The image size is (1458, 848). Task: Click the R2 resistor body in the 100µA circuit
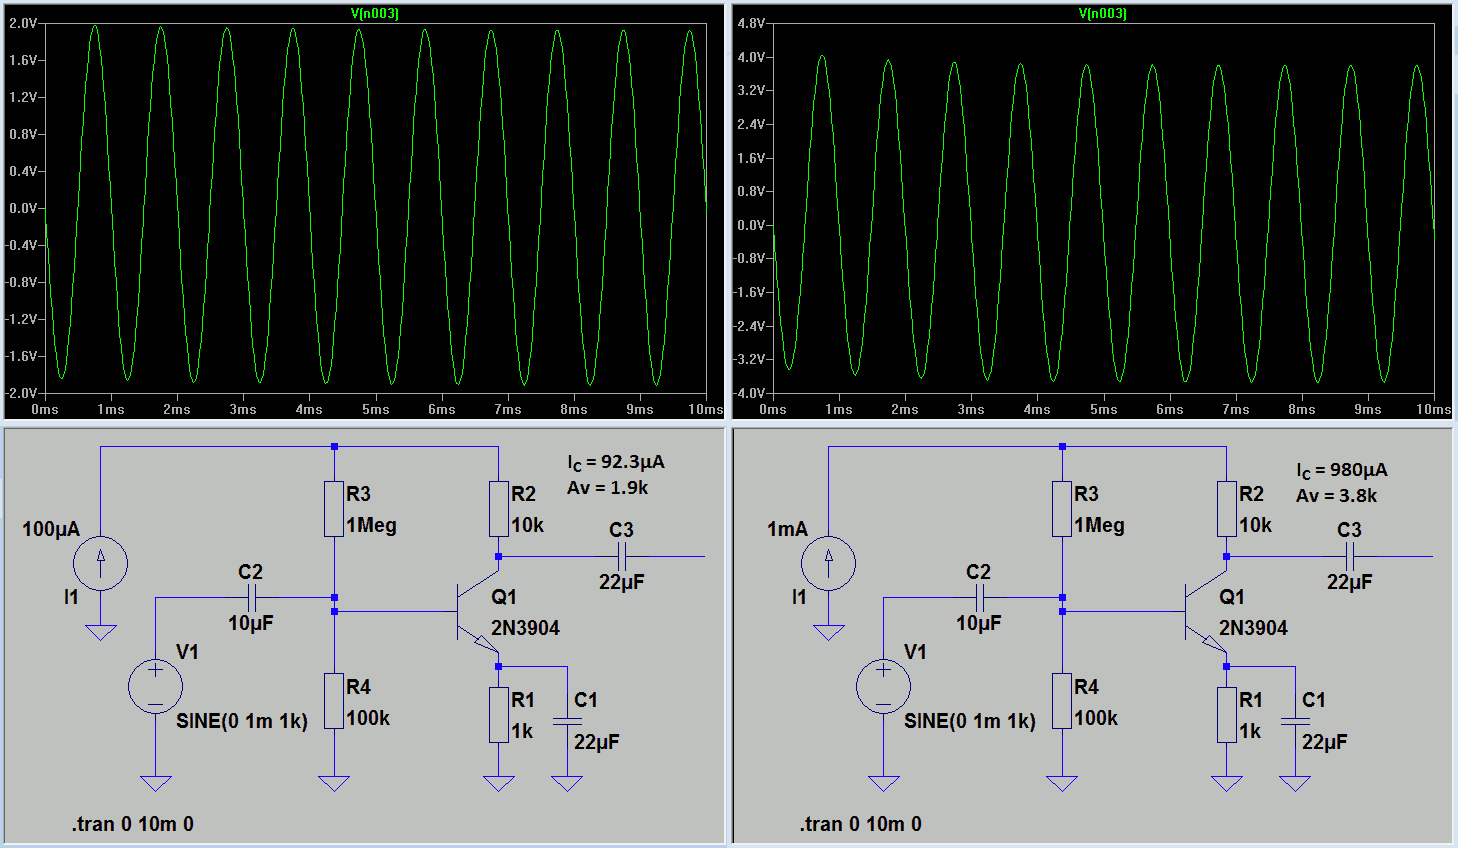click(499, 509)
